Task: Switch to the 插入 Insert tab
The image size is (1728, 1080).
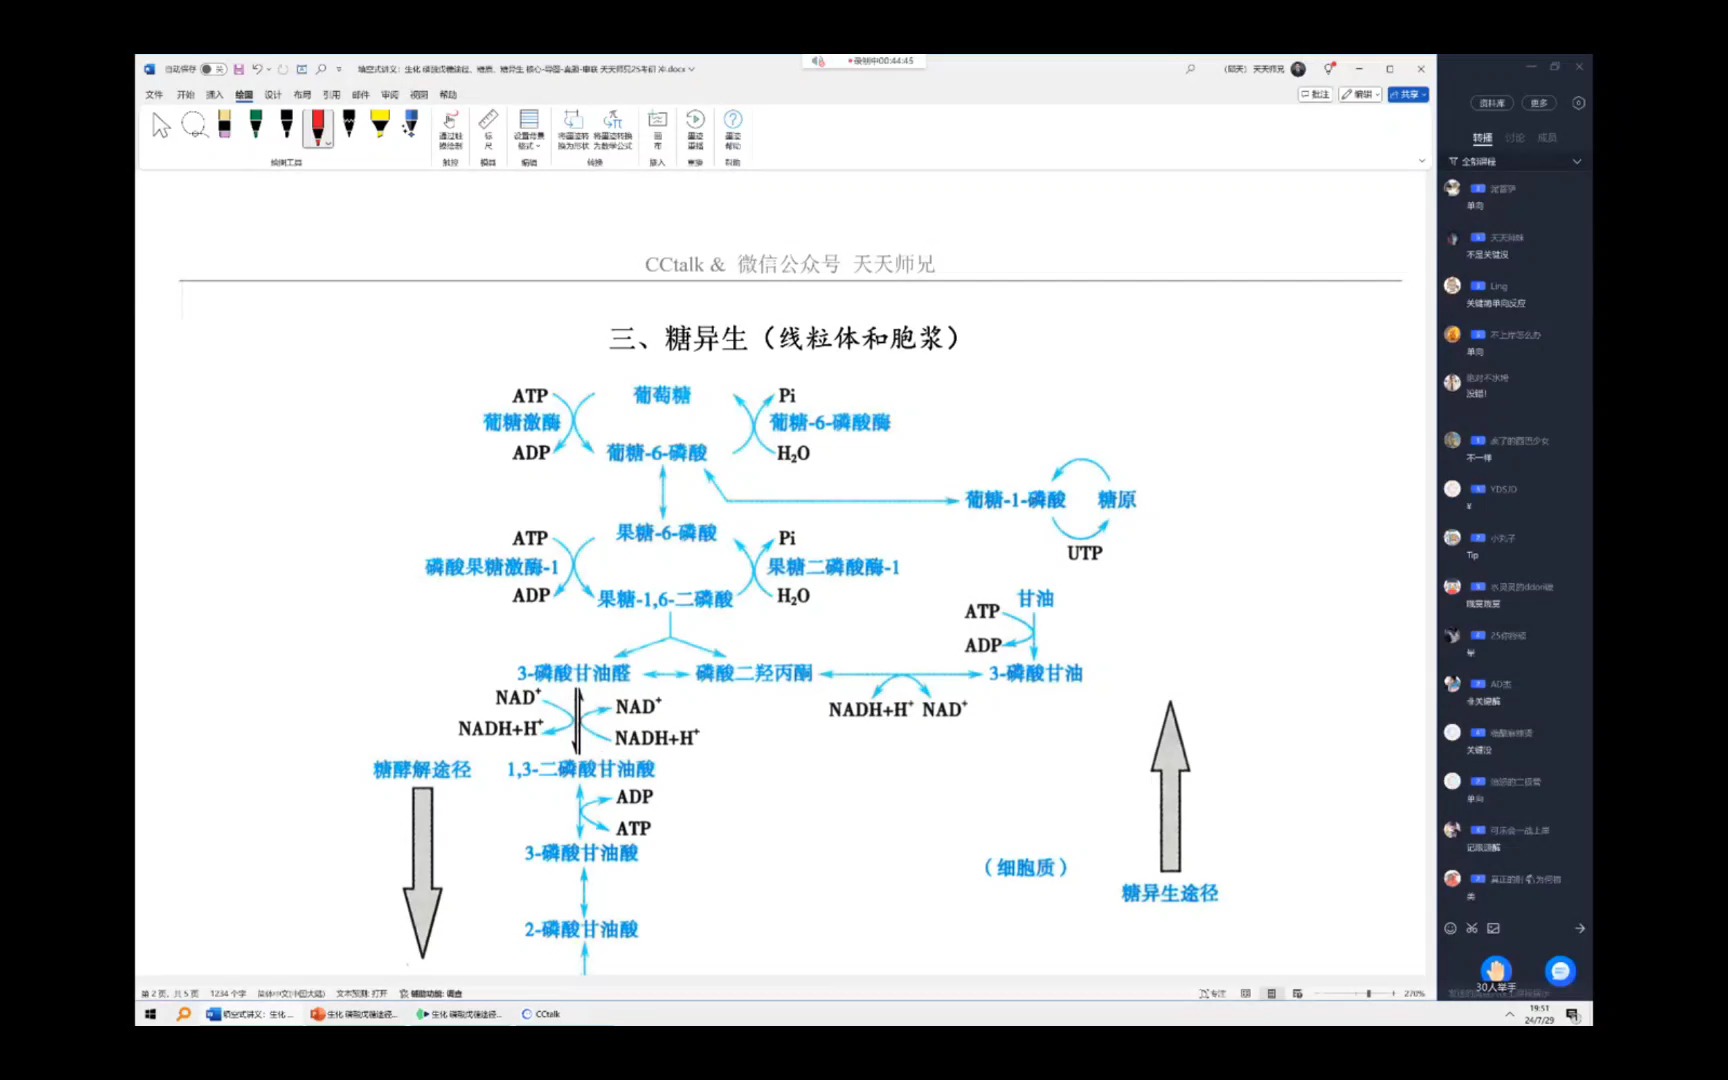Action: pyautogui.click(x=215, y=95)
